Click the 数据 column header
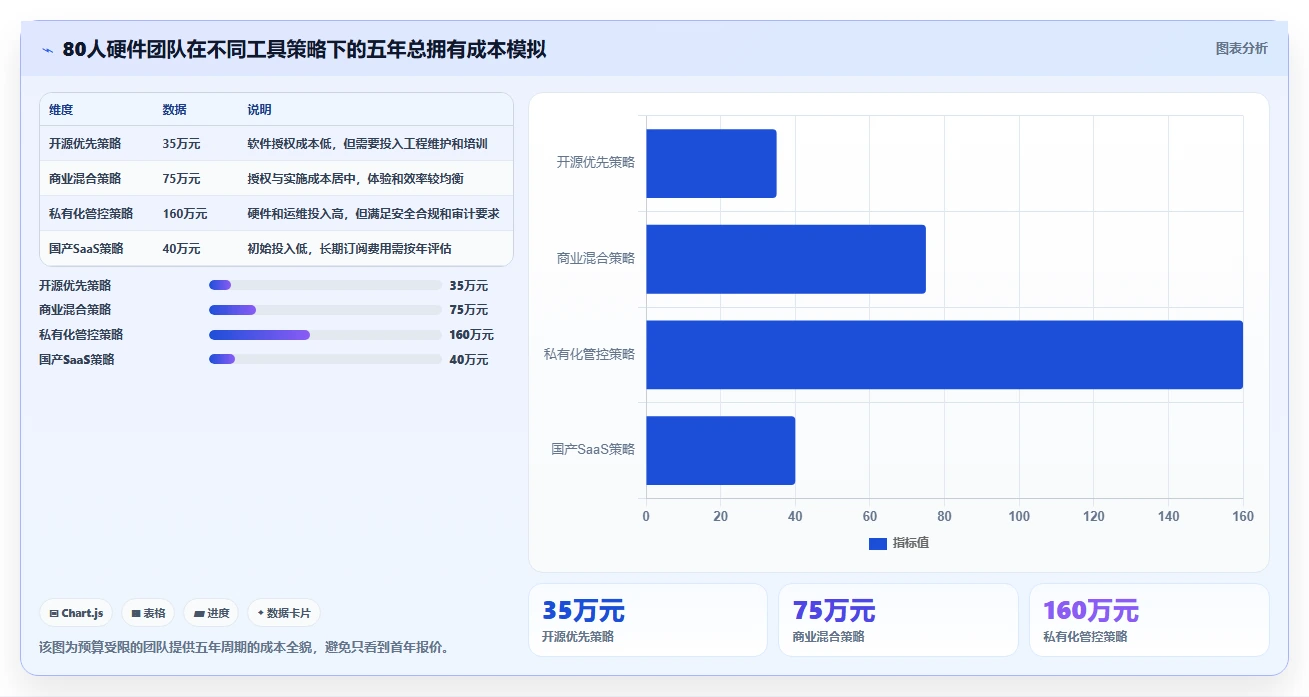1309x697 pixels. (174, 110)
